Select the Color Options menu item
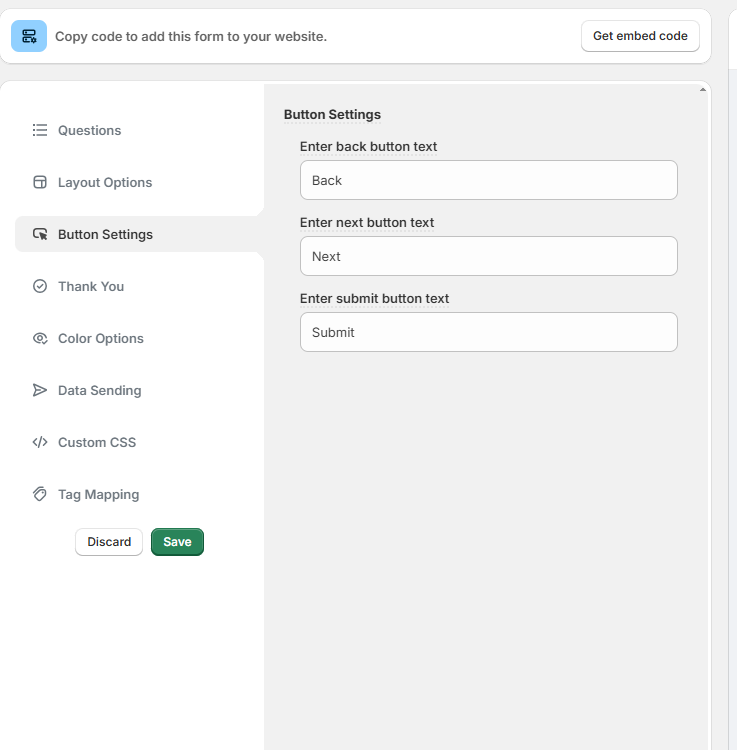737x750 pixels. click(101, 338)
